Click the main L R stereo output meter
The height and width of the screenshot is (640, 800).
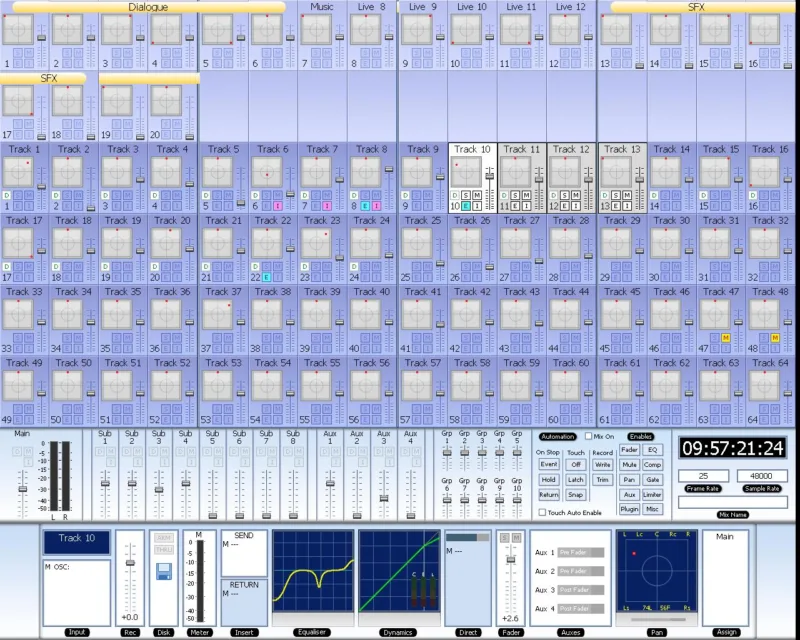tap(60, 476)
